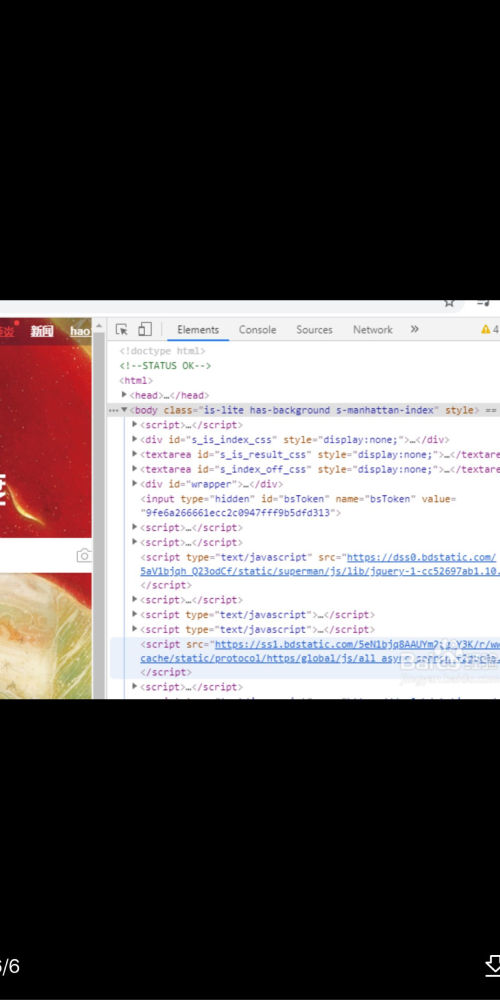Click the page's vertical scrollbar up arrow
Screen dimensions: 500x1000
99,326
